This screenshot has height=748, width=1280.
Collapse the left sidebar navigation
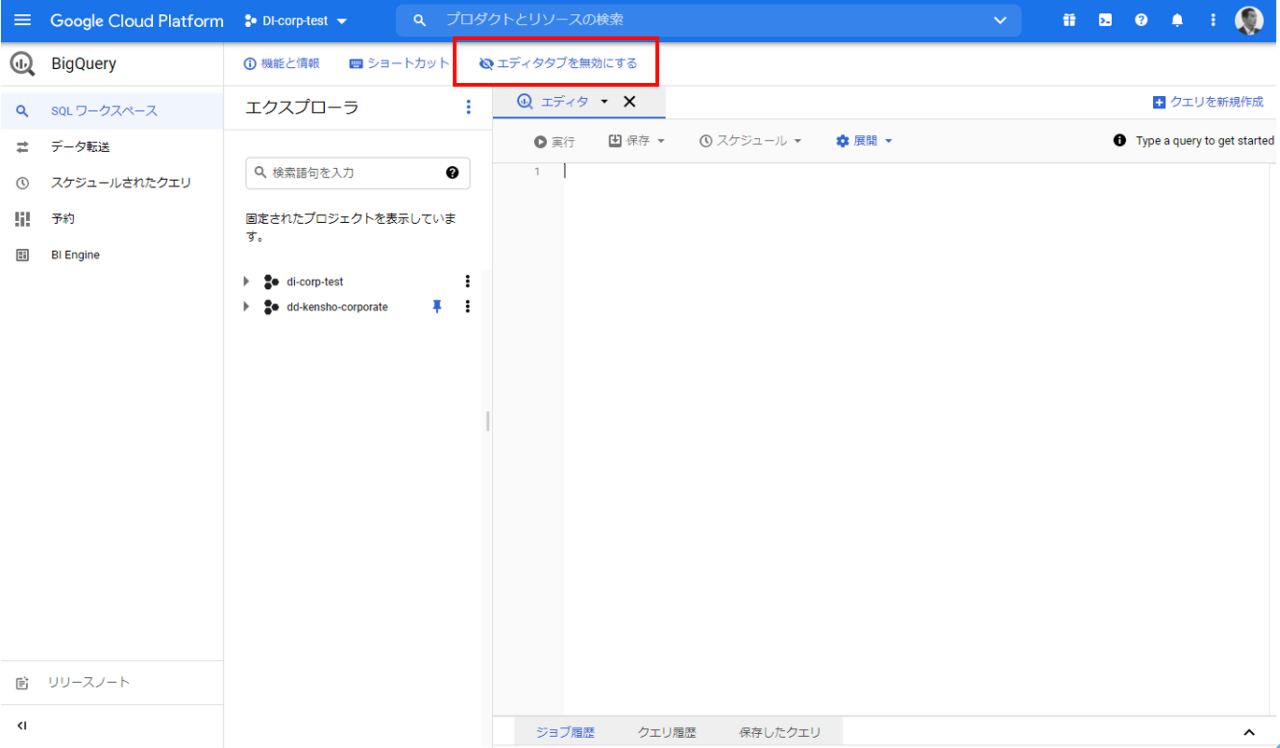(22, 726)
